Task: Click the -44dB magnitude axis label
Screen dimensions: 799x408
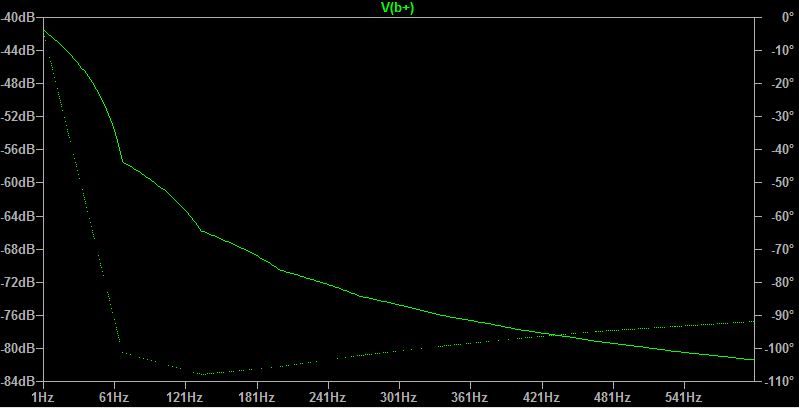Action: pyautogui.click(x=17, y=50)
